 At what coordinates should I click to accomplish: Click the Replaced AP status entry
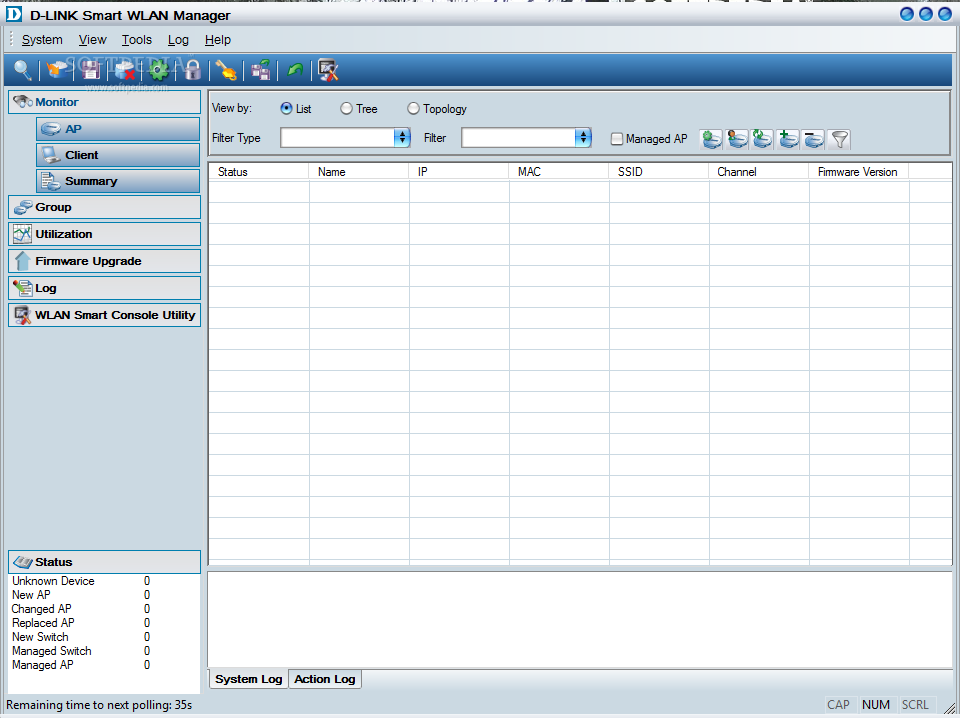pos(43,623)
